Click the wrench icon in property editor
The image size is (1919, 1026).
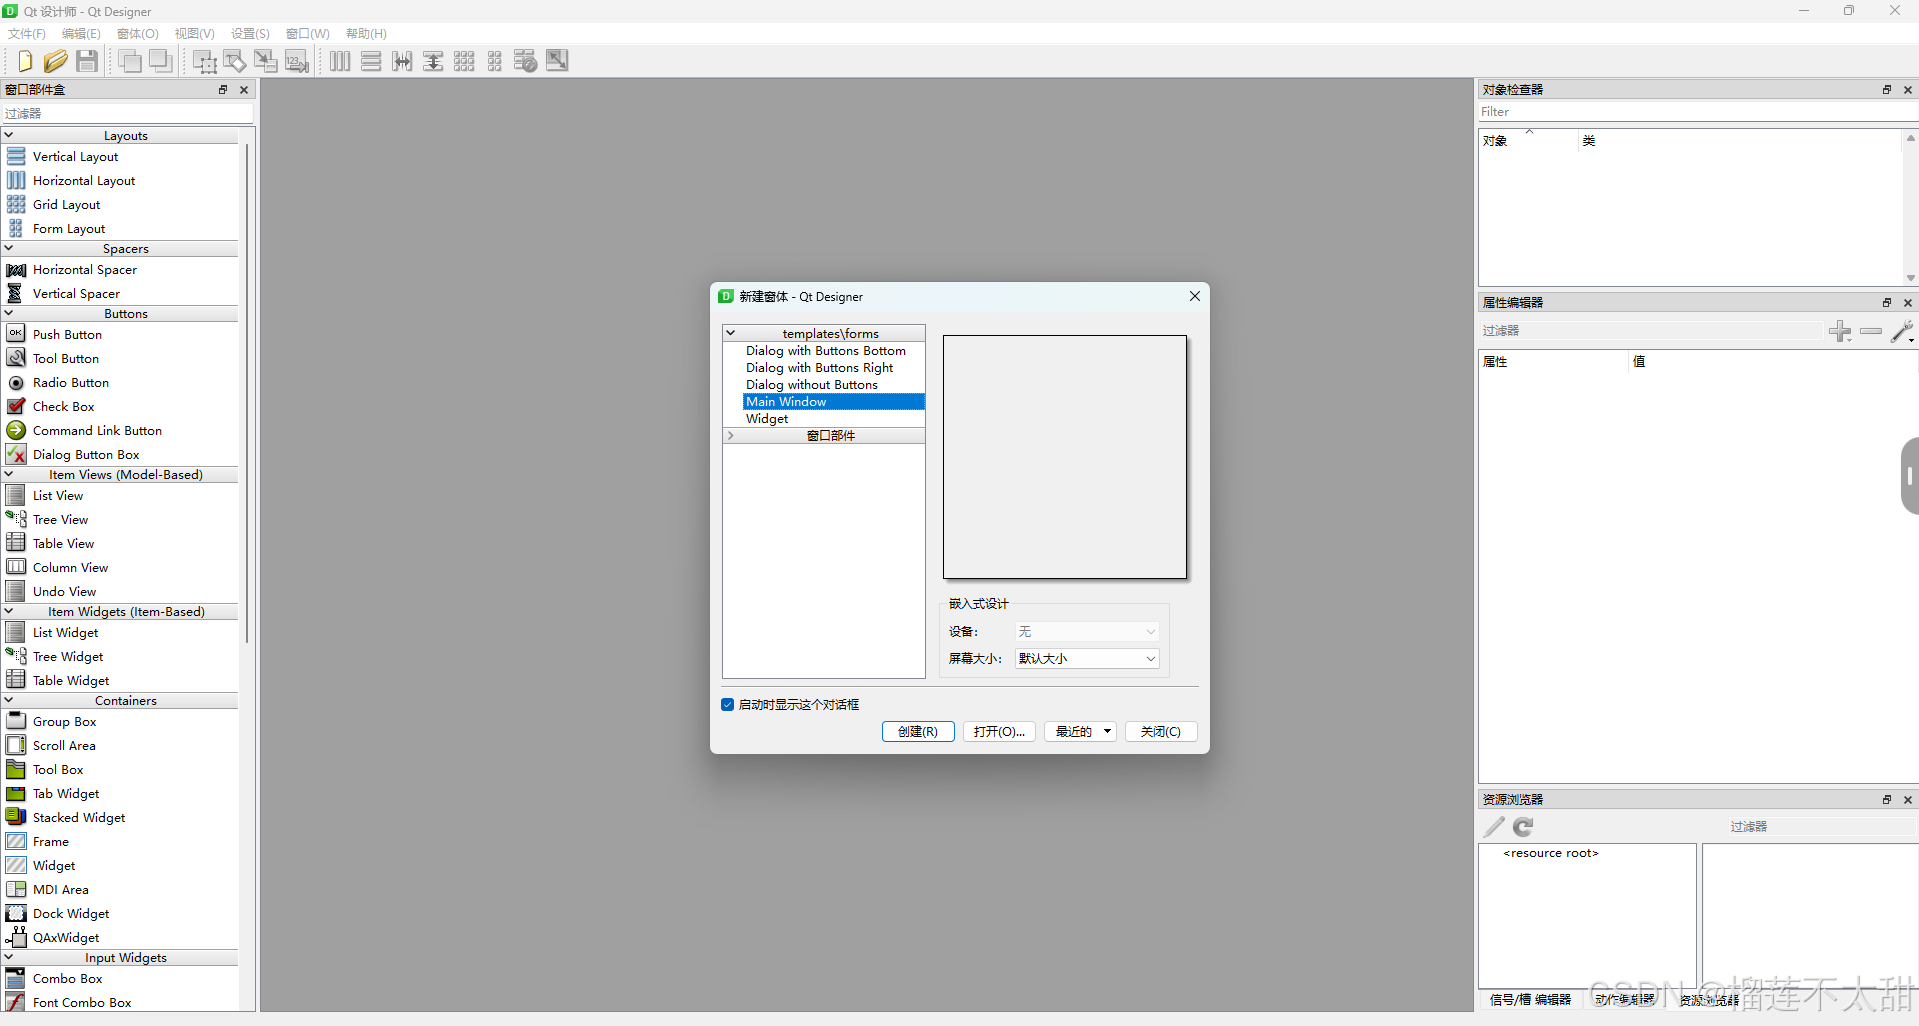coord(1903,331)
